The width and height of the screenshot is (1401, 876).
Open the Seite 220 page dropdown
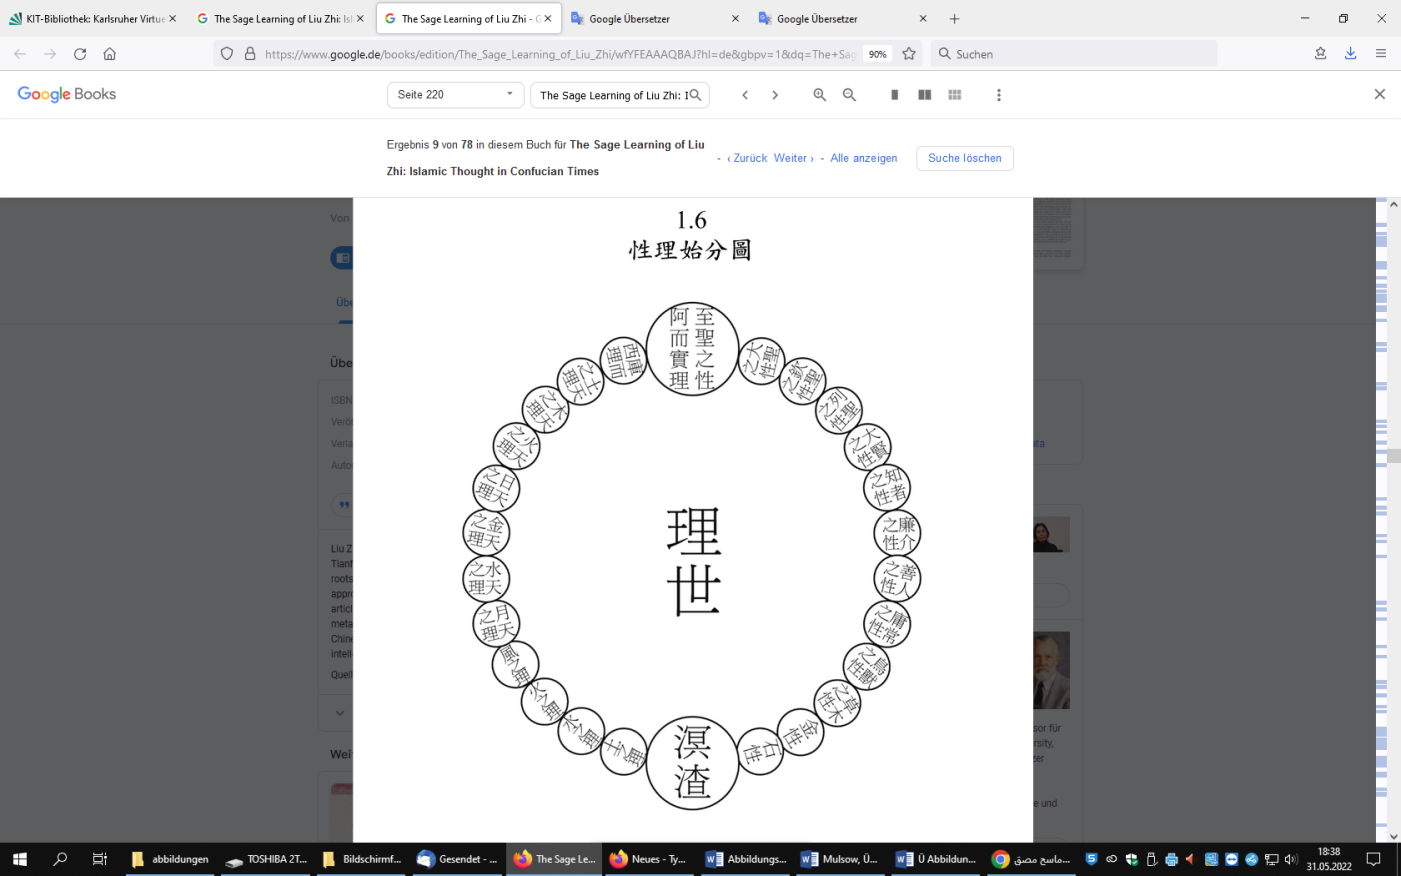click(455, 94)
